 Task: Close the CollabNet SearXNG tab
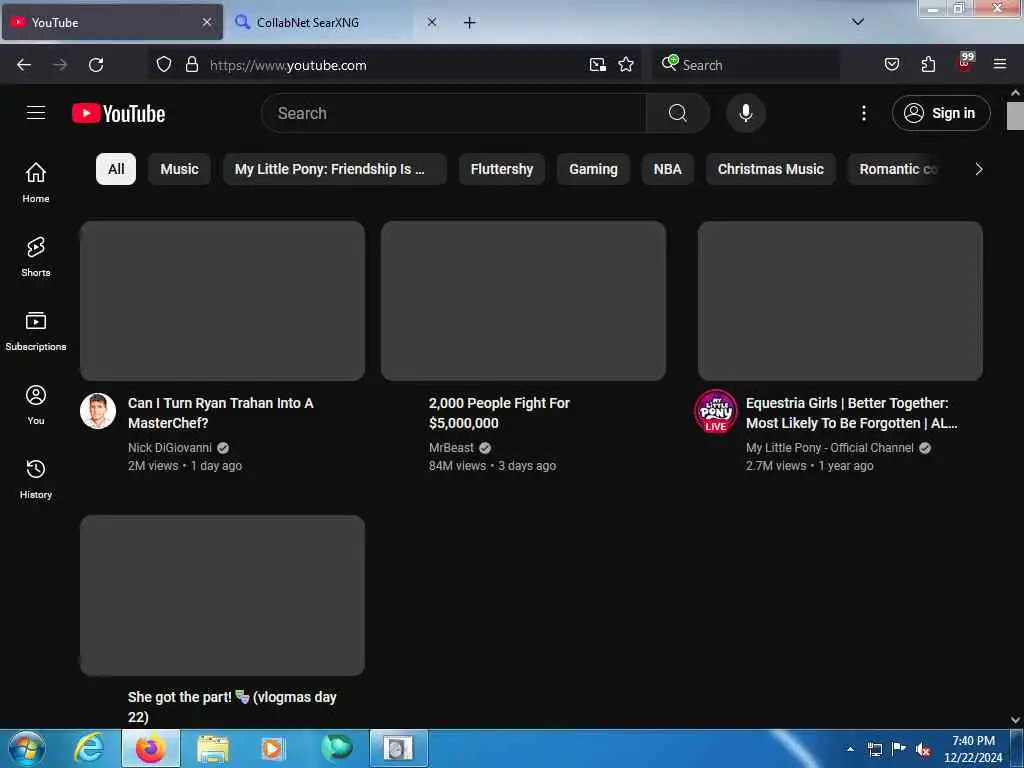432,22
